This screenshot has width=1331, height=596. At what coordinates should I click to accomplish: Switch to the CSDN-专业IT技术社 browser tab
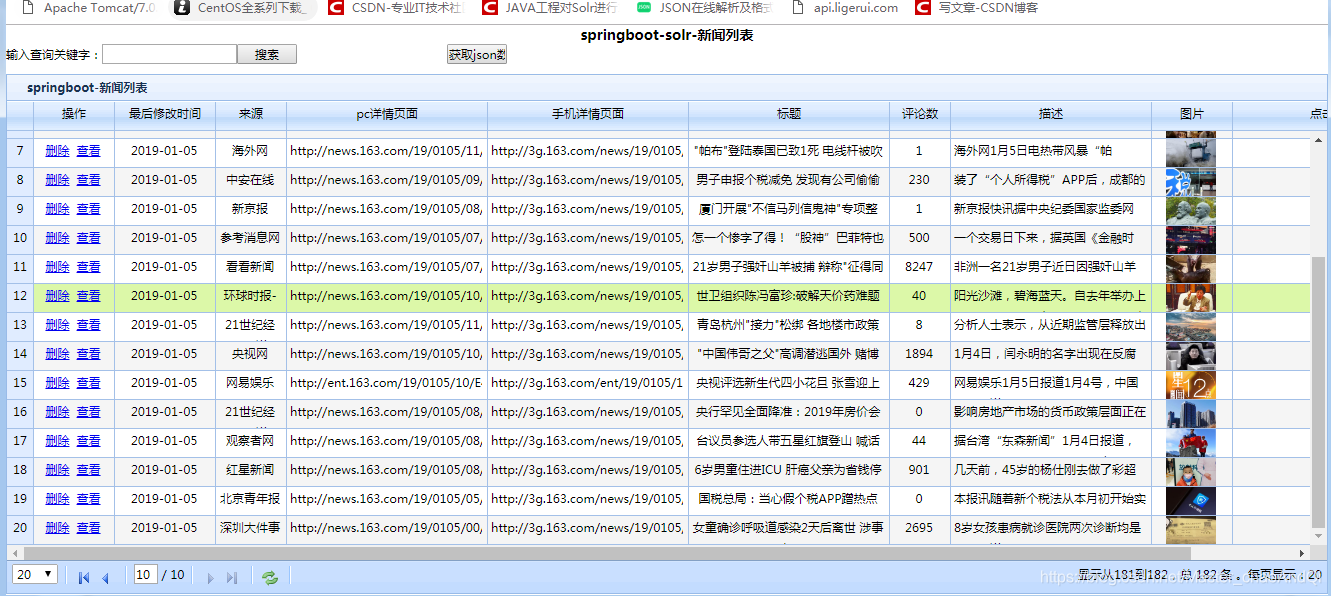[395, 8]
